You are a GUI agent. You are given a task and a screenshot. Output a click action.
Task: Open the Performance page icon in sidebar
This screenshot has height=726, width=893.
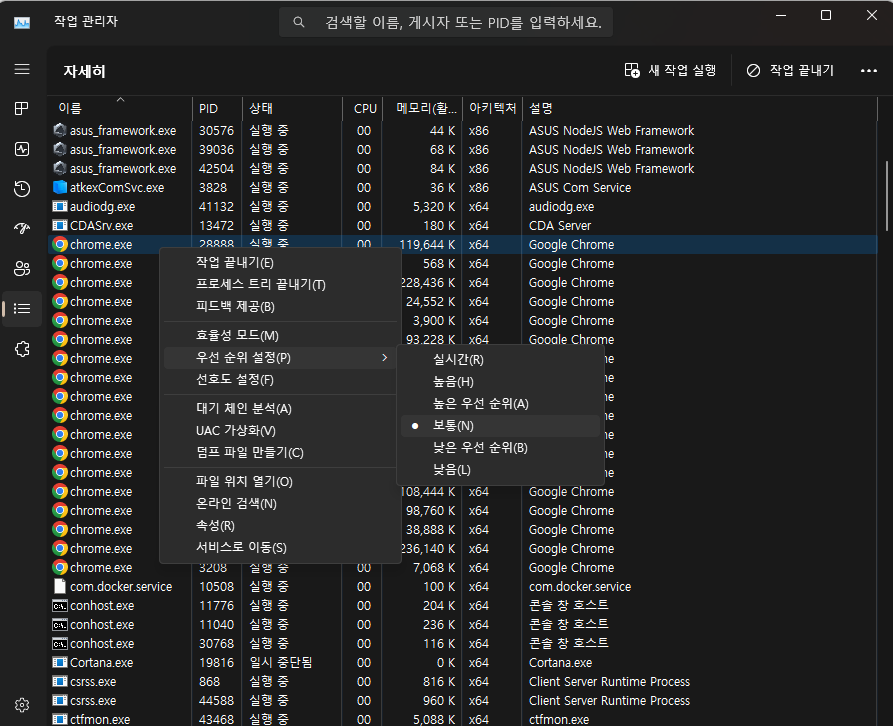point(22,149)
